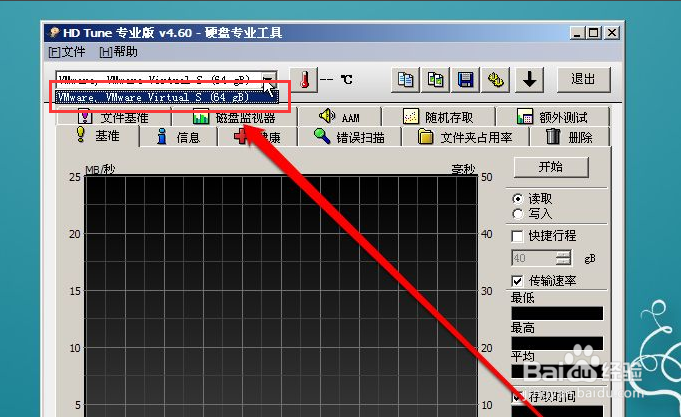Open the options wrench icon
The width and height of the screenshot is (681, 417).
pos(496,80)
